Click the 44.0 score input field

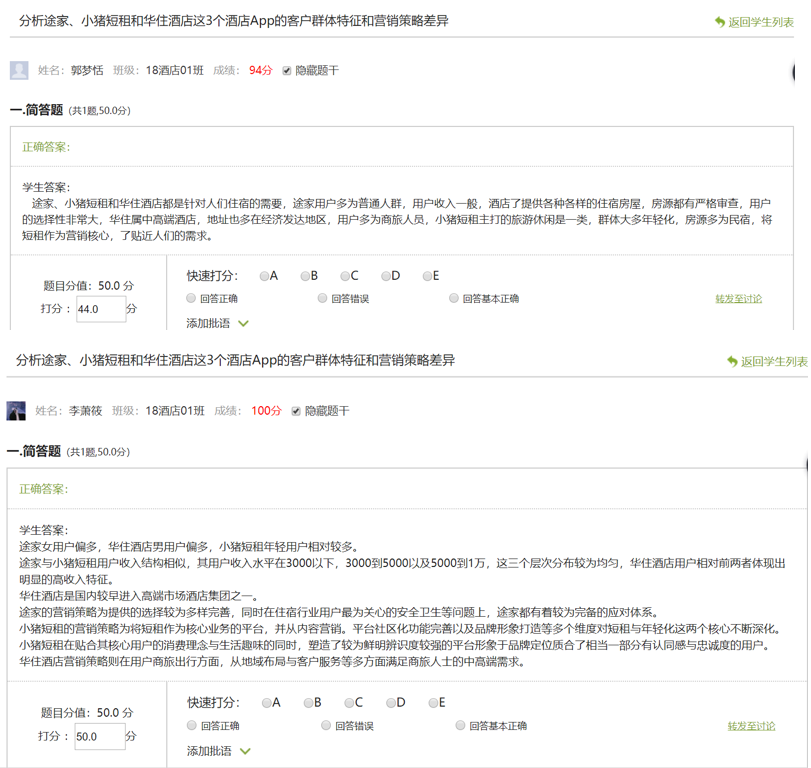[x=101, y=309]
